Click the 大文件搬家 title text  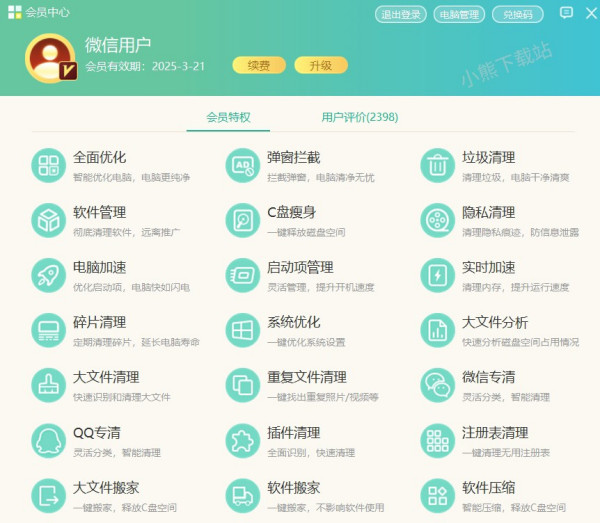[x=106, y=488]
